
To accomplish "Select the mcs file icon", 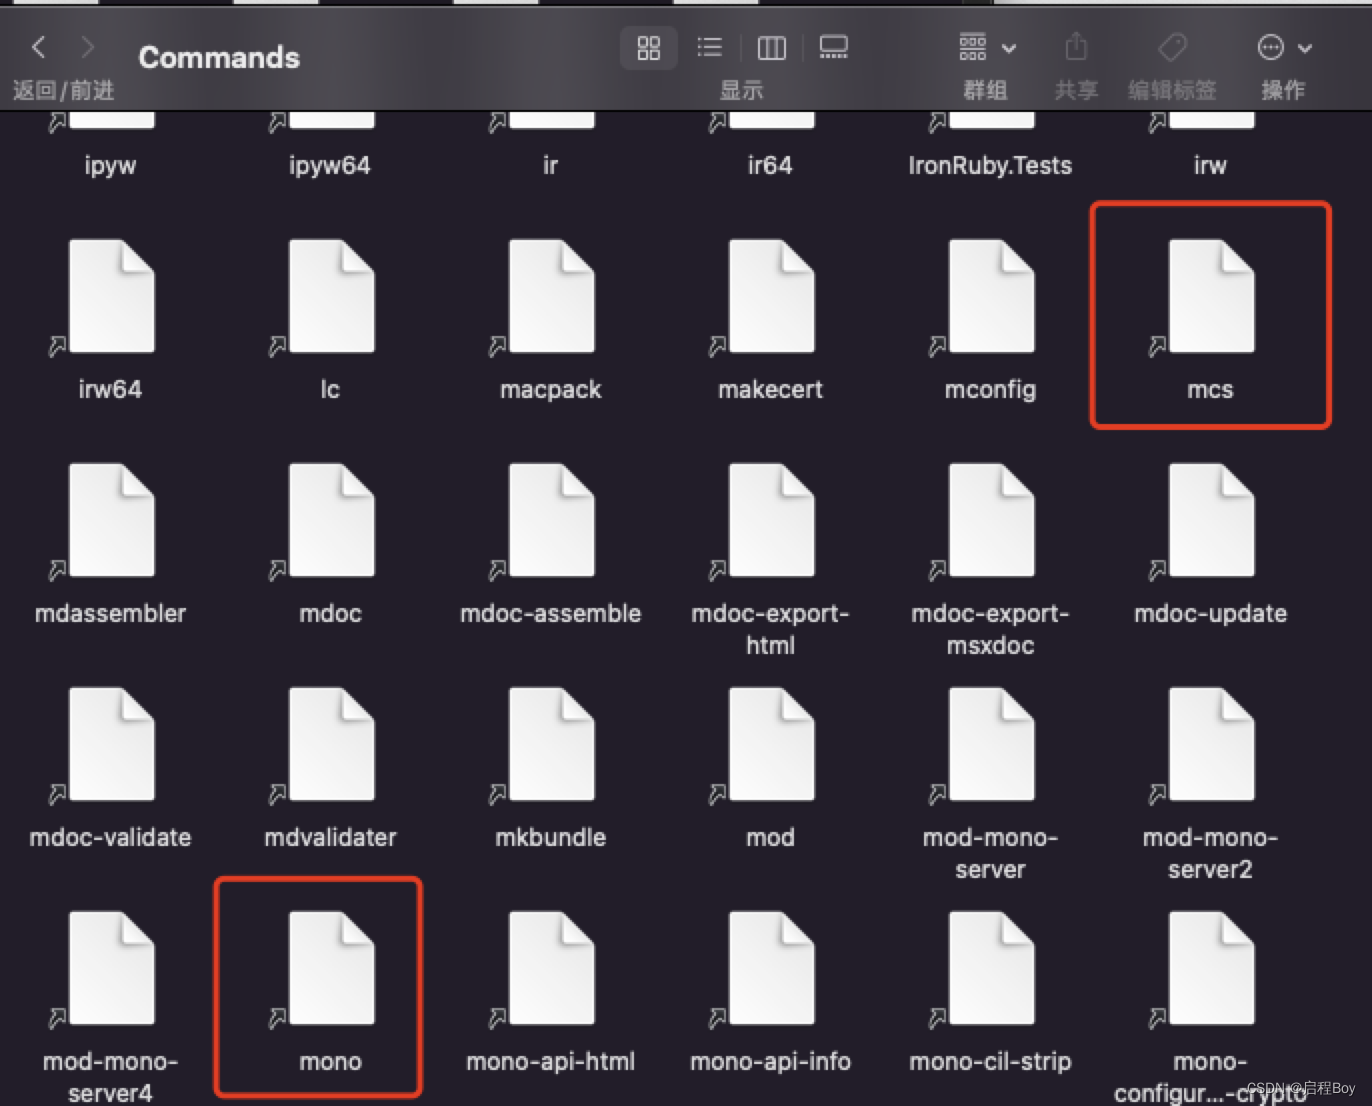I will pyautogui.click(x=1211, y=296).
